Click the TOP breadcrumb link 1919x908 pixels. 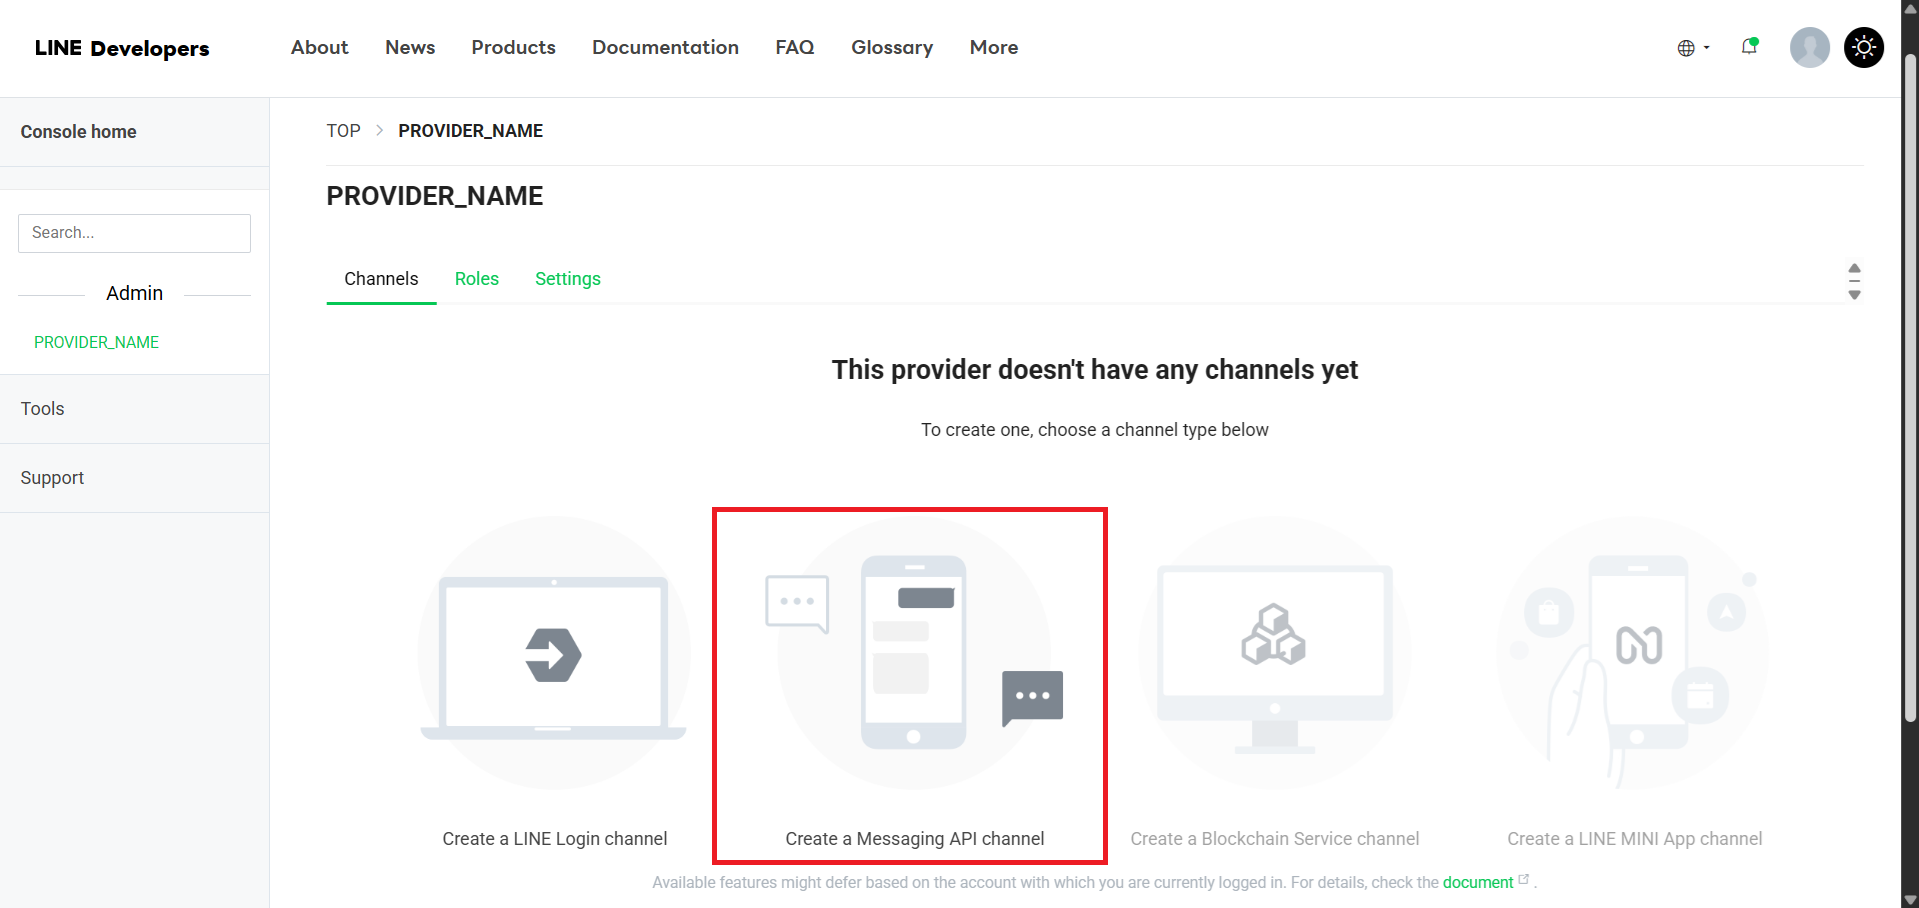tap(343, 131)
